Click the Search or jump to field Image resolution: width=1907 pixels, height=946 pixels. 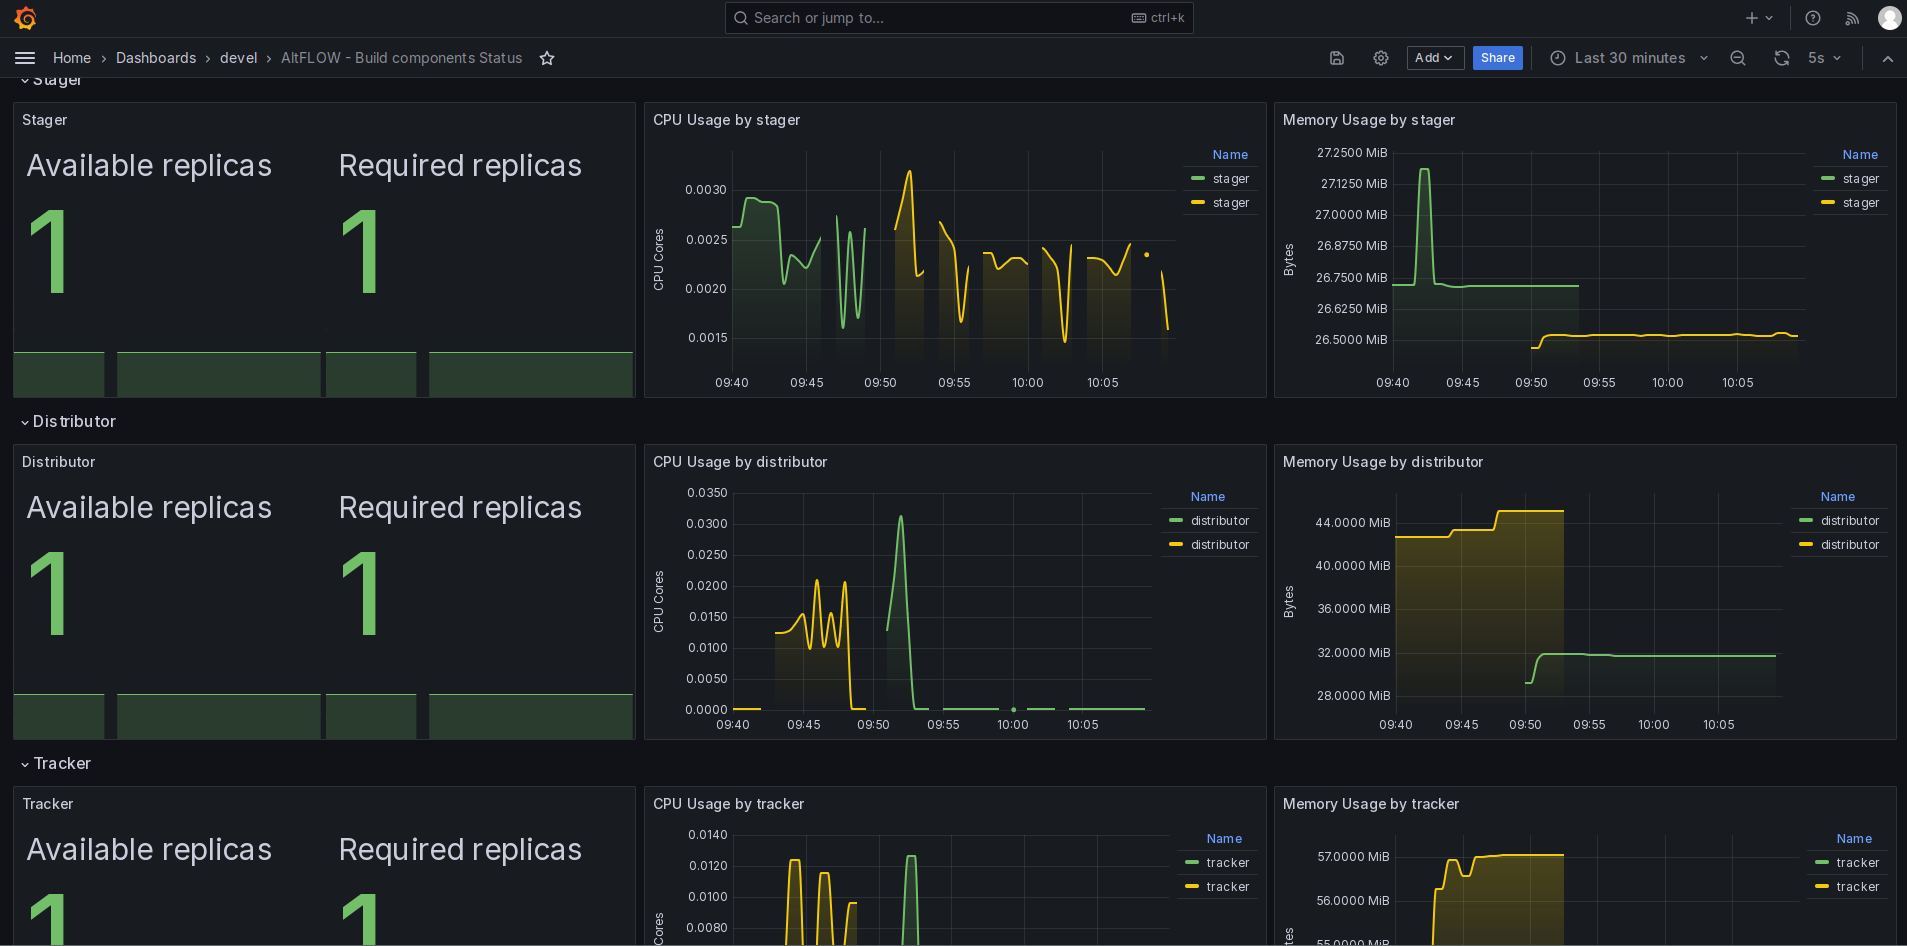[x=959, y=18]
